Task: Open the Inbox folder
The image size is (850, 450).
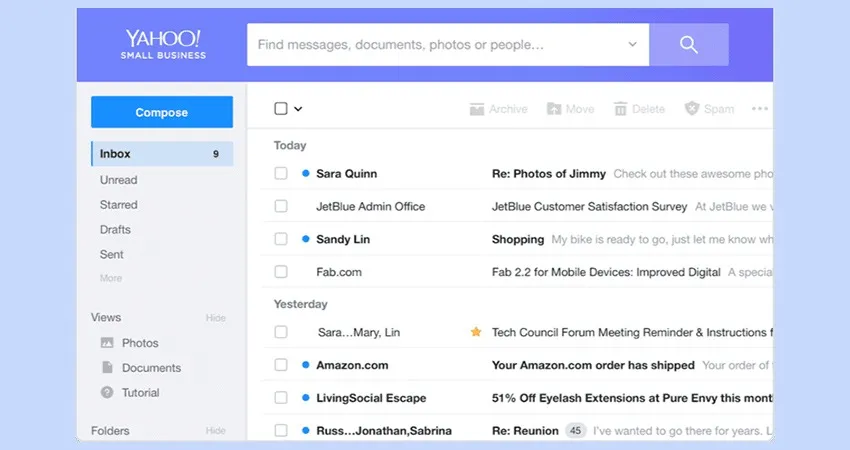Action: [162, 153]
